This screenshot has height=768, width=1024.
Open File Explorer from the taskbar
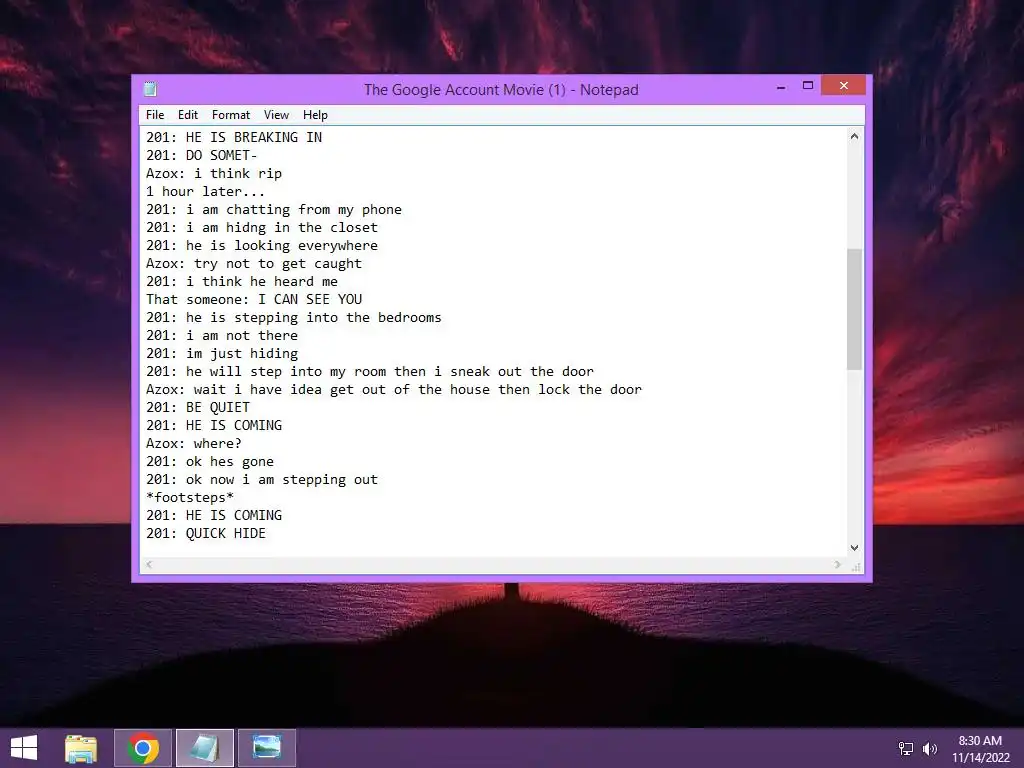81,748
